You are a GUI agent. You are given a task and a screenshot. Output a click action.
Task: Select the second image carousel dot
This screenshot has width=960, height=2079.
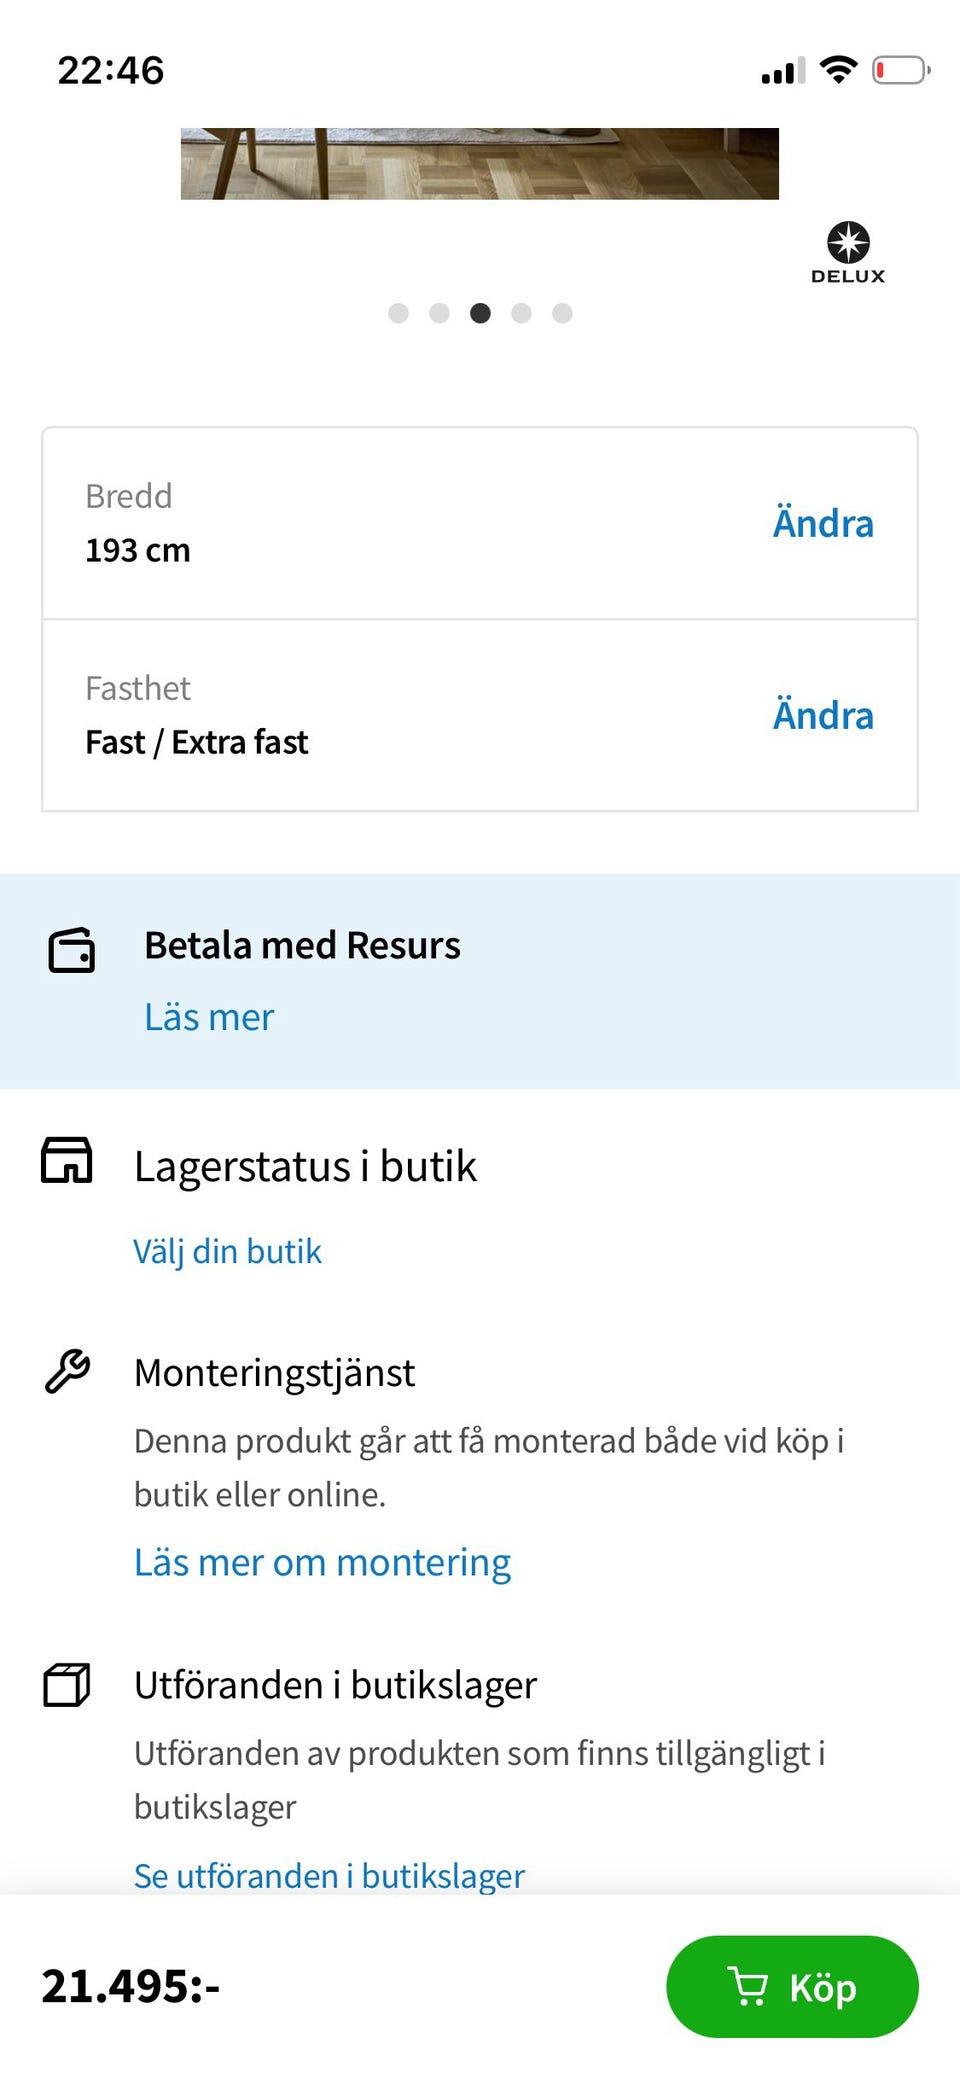point(439,313)
